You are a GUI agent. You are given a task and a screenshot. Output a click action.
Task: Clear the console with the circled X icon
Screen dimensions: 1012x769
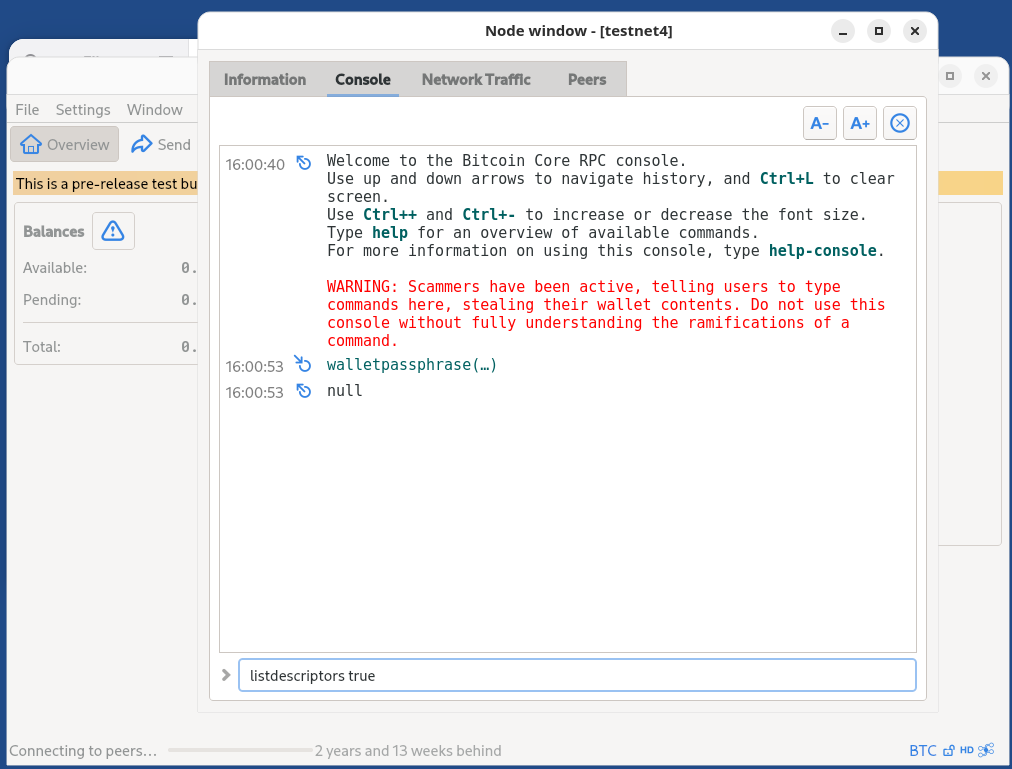pos(900,123)
